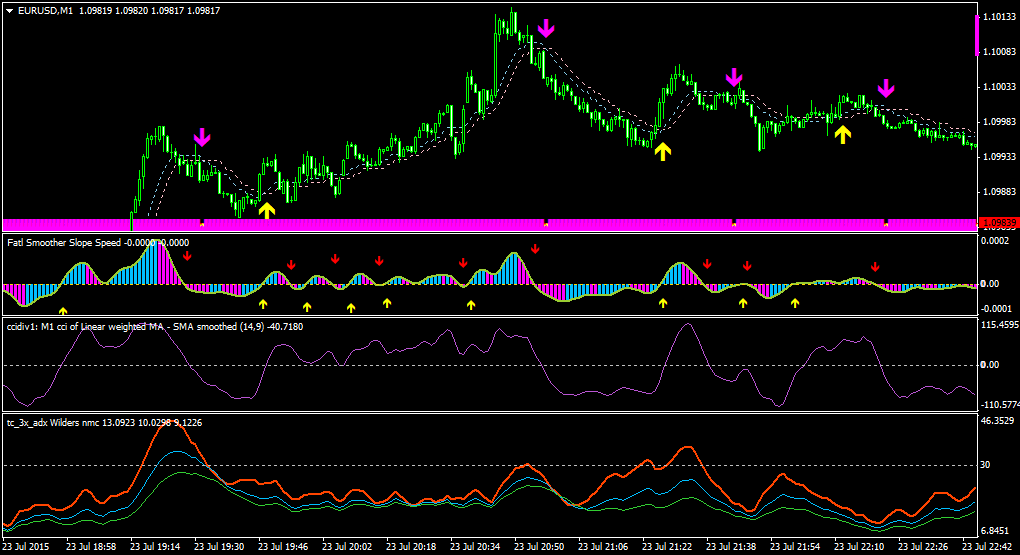Select the leftmost yellow buy arrow on price chart
The height and width of the screenshot is (555, 1020).
tap(267, 210)
